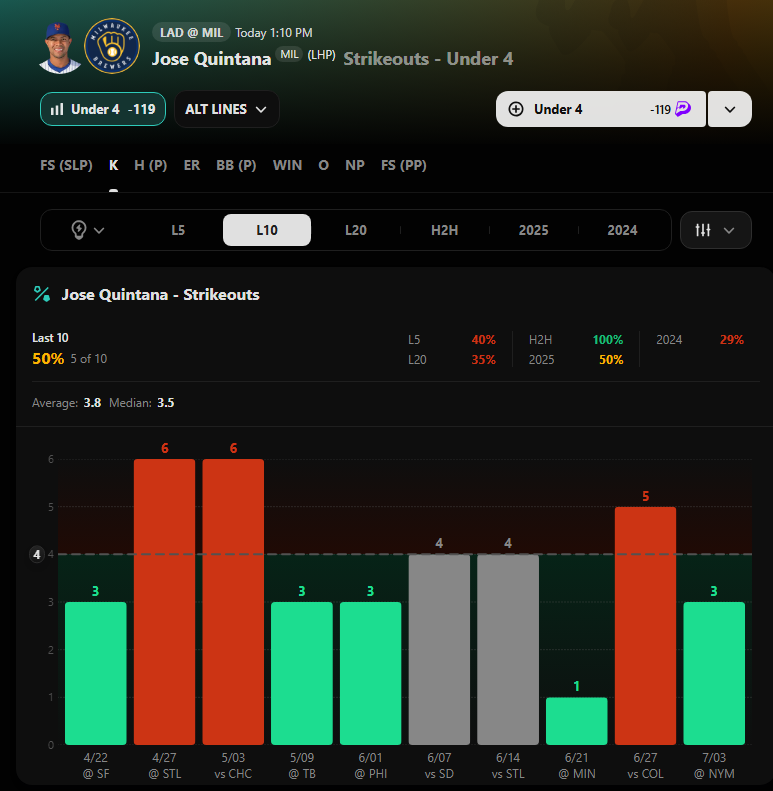773x791 pixels.
Task: Switch to the NP stat tab
Action: (355, 165)
